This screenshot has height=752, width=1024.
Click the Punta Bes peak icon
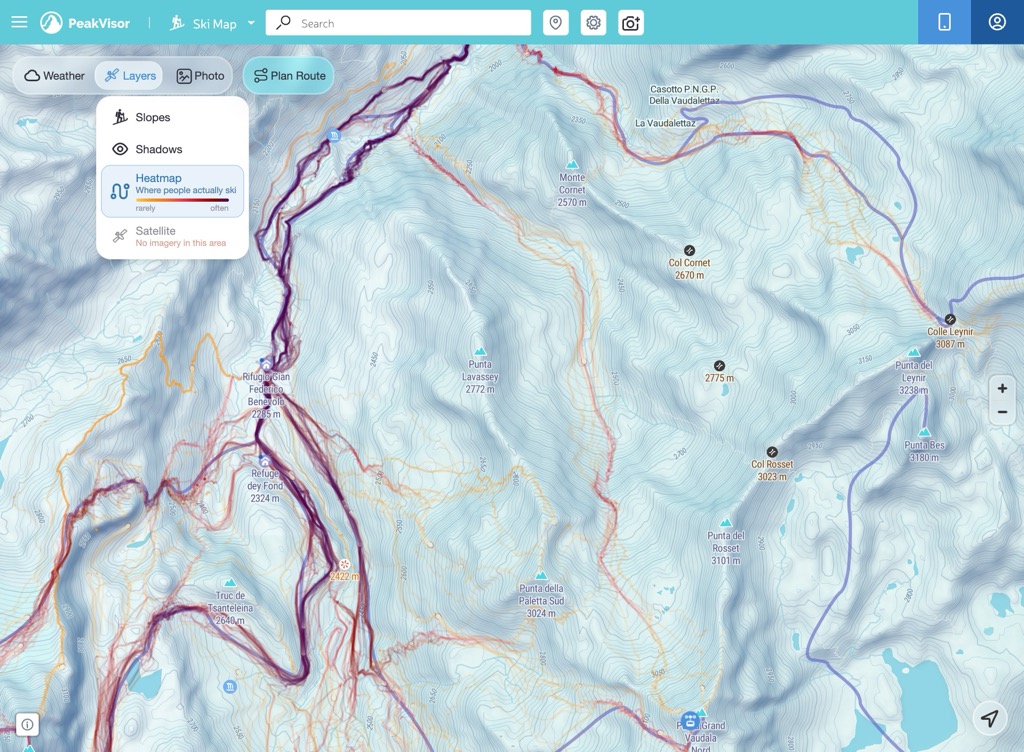click(x=924, y=432)
